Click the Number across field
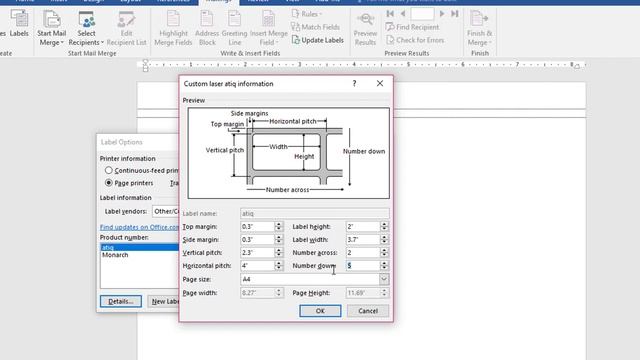The height and width of the screenshot is (360, 640). coord(363,253)
